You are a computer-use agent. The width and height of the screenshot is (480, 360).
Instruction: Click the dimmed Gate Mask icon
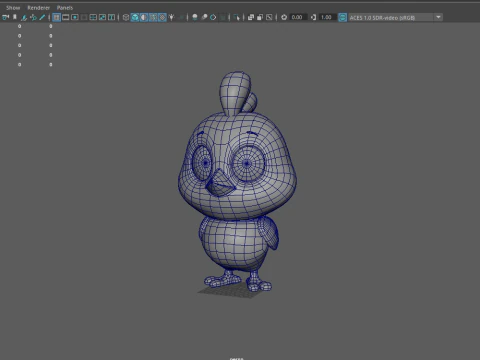tap(84, 17)
